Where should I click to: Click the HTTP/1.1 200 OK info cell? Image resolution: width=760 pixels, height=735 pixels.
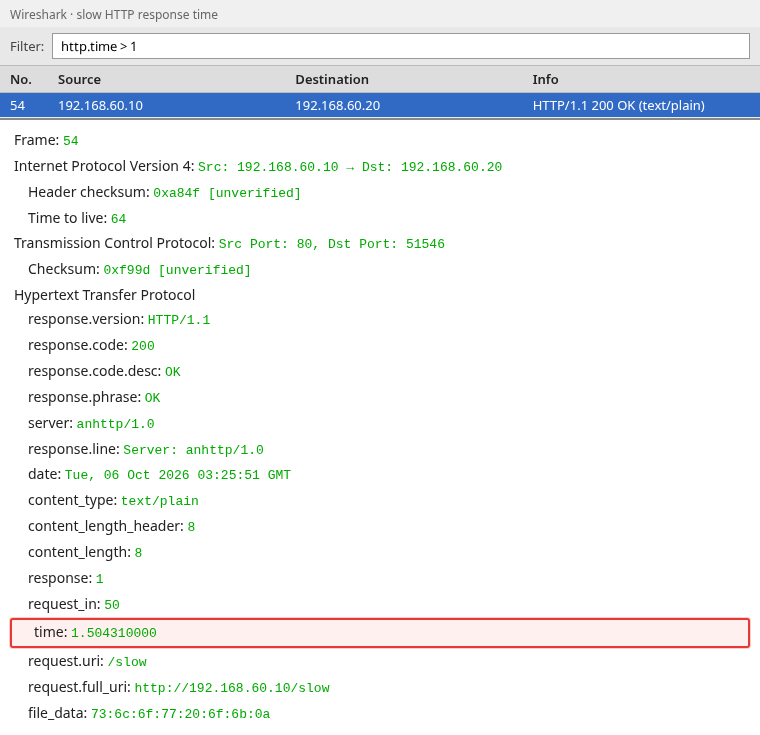[x=618, y=105]
